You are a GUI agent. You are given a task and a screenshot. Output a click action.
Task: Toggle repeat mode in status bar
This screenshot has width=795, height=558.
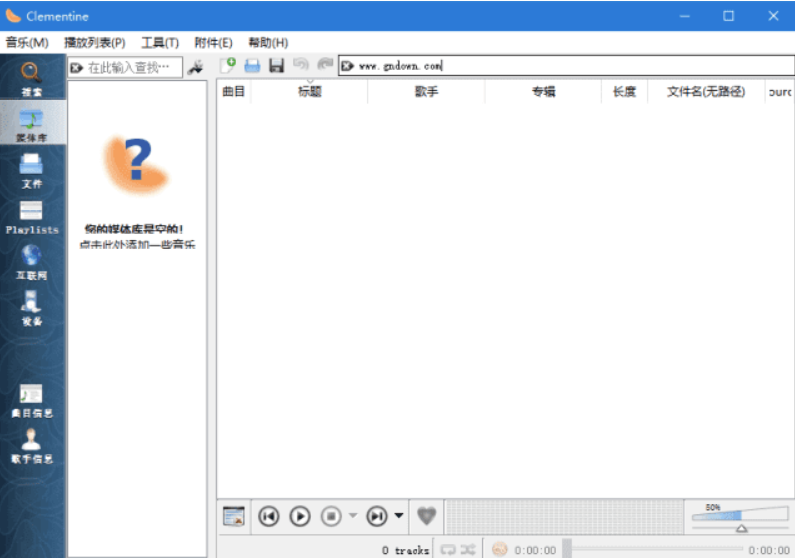pyautogui.click(x=448, y=550)
